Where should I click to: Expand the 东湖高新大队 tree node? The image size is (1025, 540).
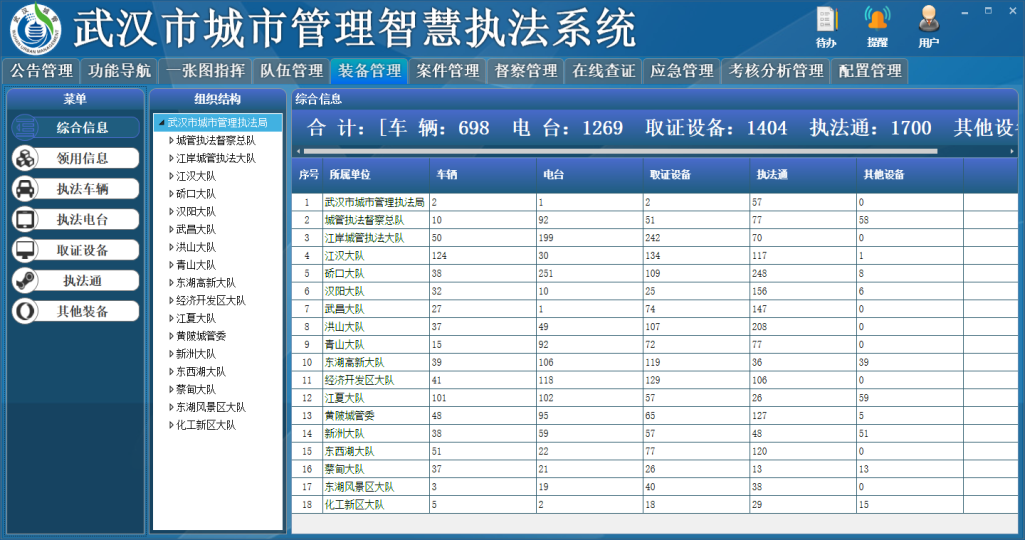[171, 283]
